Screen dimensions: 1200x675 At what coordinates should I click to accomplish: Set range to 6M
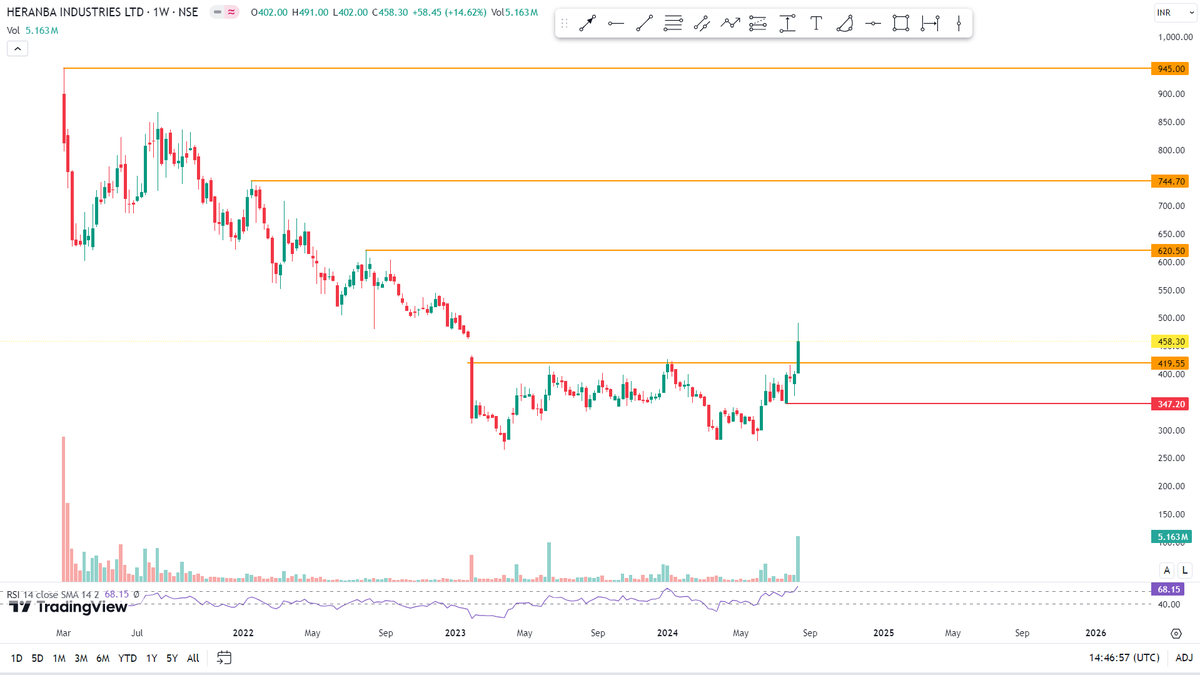click(x=103, y=658)
